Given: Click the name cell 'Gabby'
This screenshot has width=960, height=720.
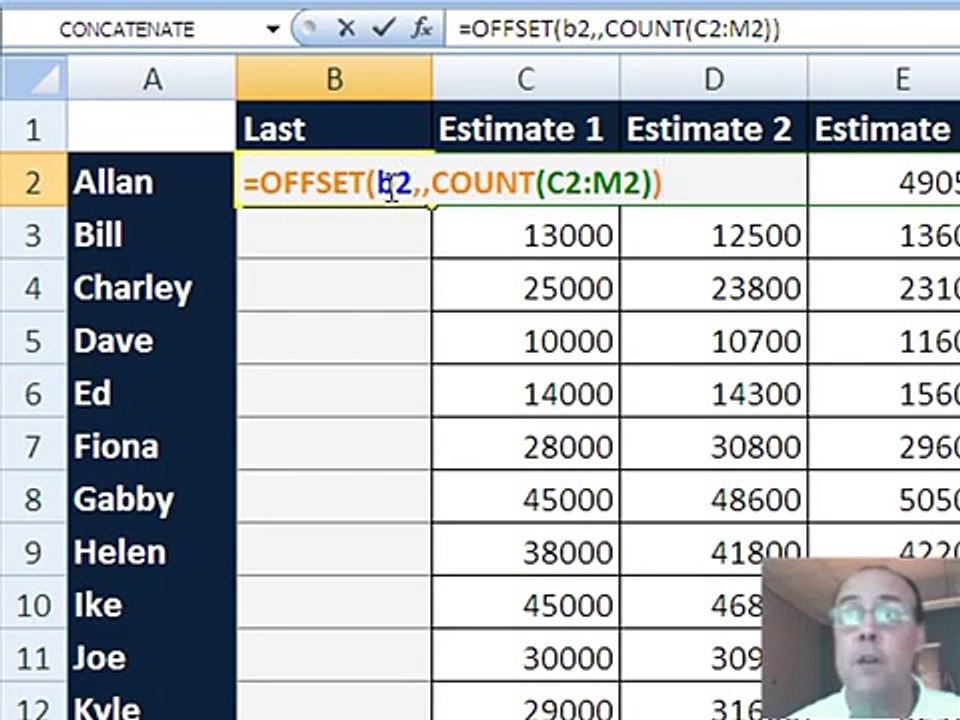Looking at the screenshot, I should pyautogui.click(x=152, y=499).
